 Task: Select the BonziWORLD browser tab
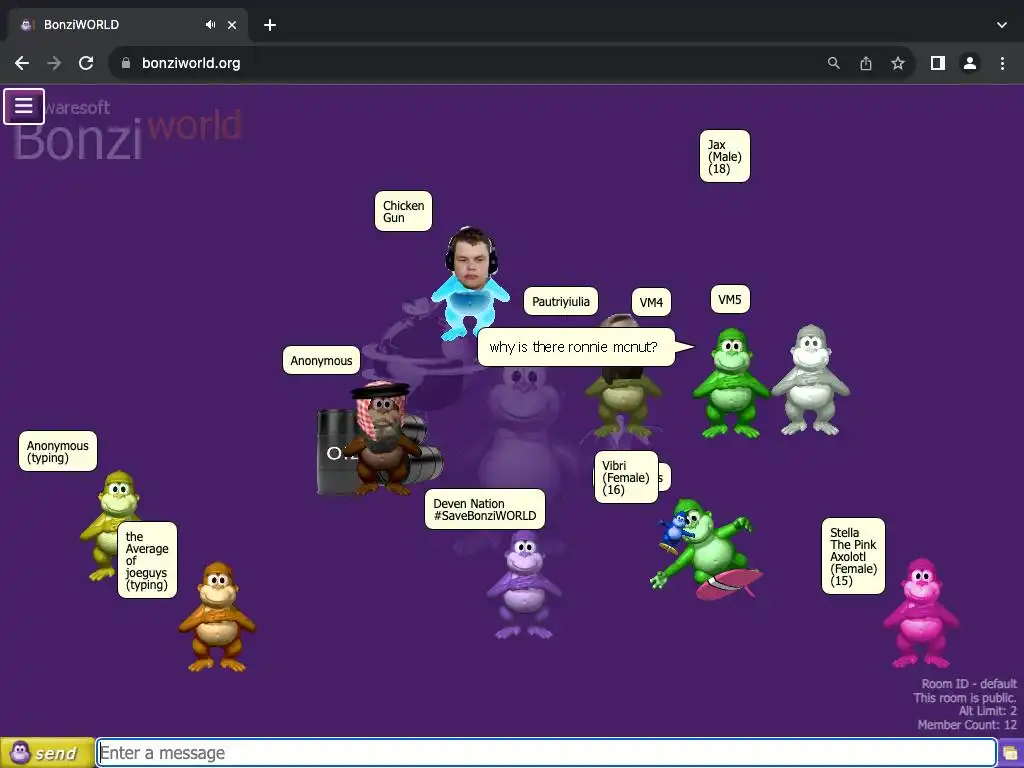point(128,25)
